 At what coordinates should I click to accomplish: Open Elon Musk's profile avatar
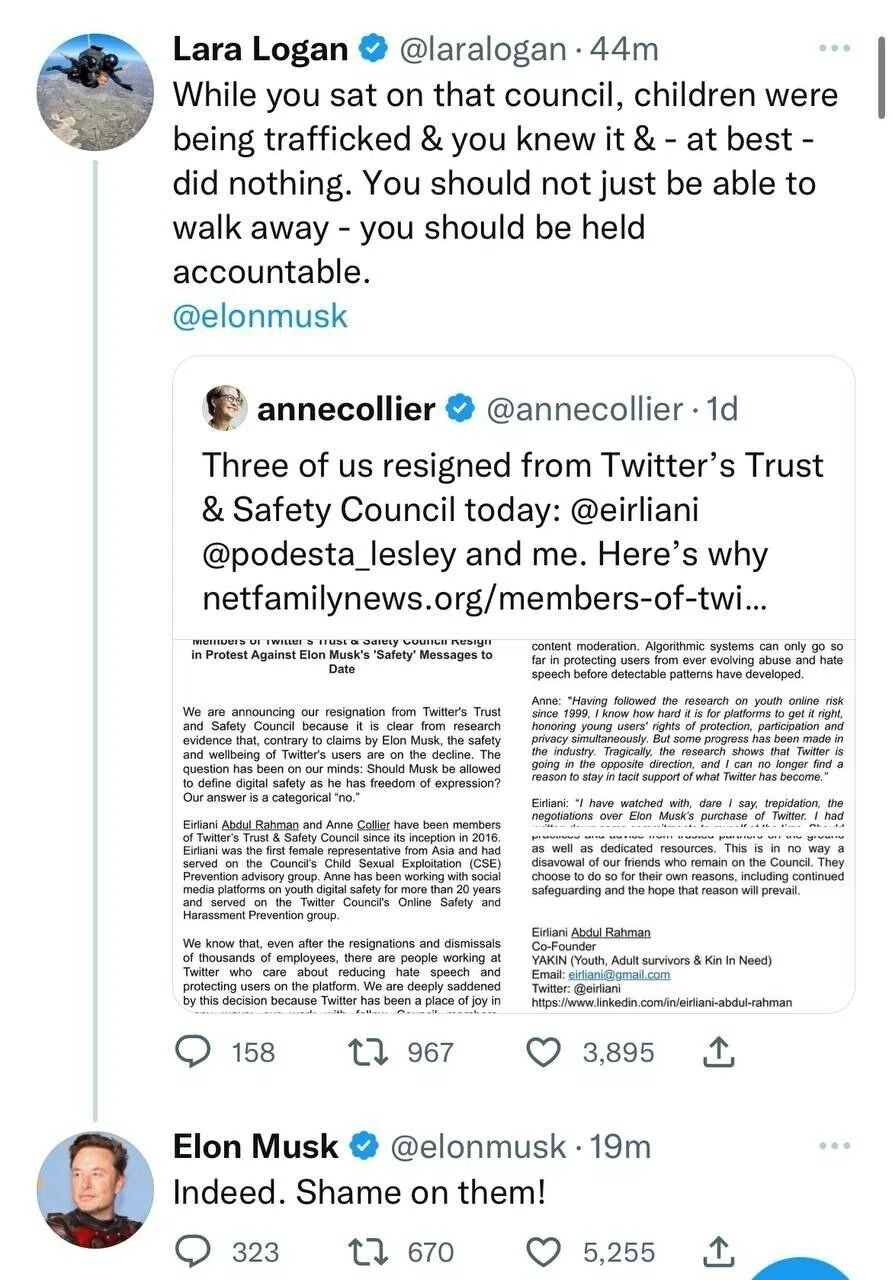pos(96,1189)
